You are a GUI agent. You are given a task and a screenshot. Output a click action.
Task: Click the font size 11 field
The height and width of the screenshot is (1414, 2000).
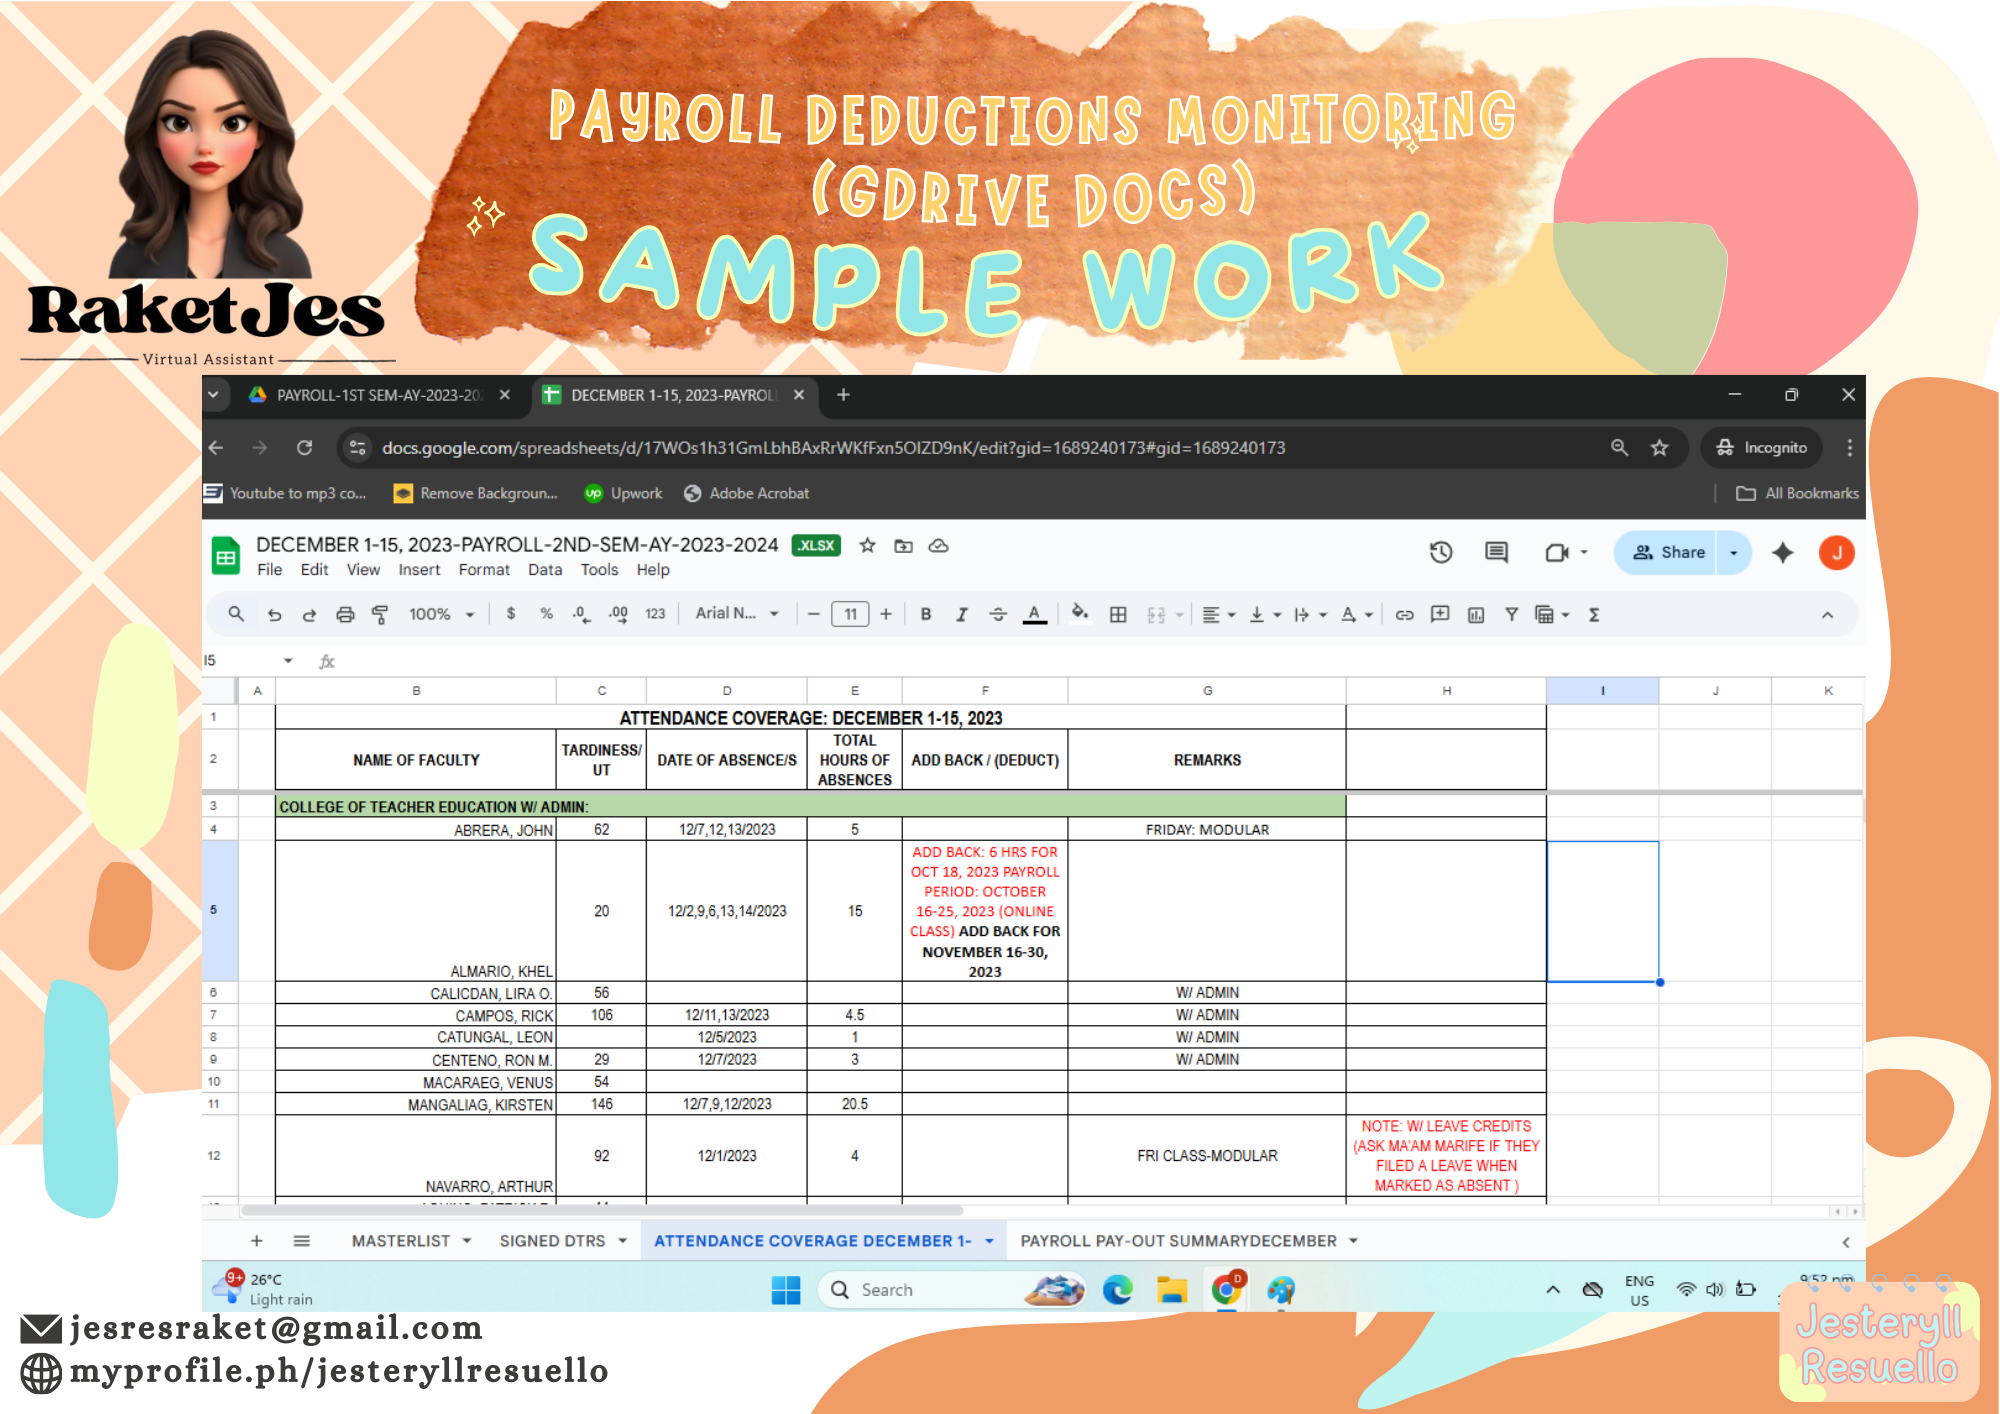[x=850, y=614]
